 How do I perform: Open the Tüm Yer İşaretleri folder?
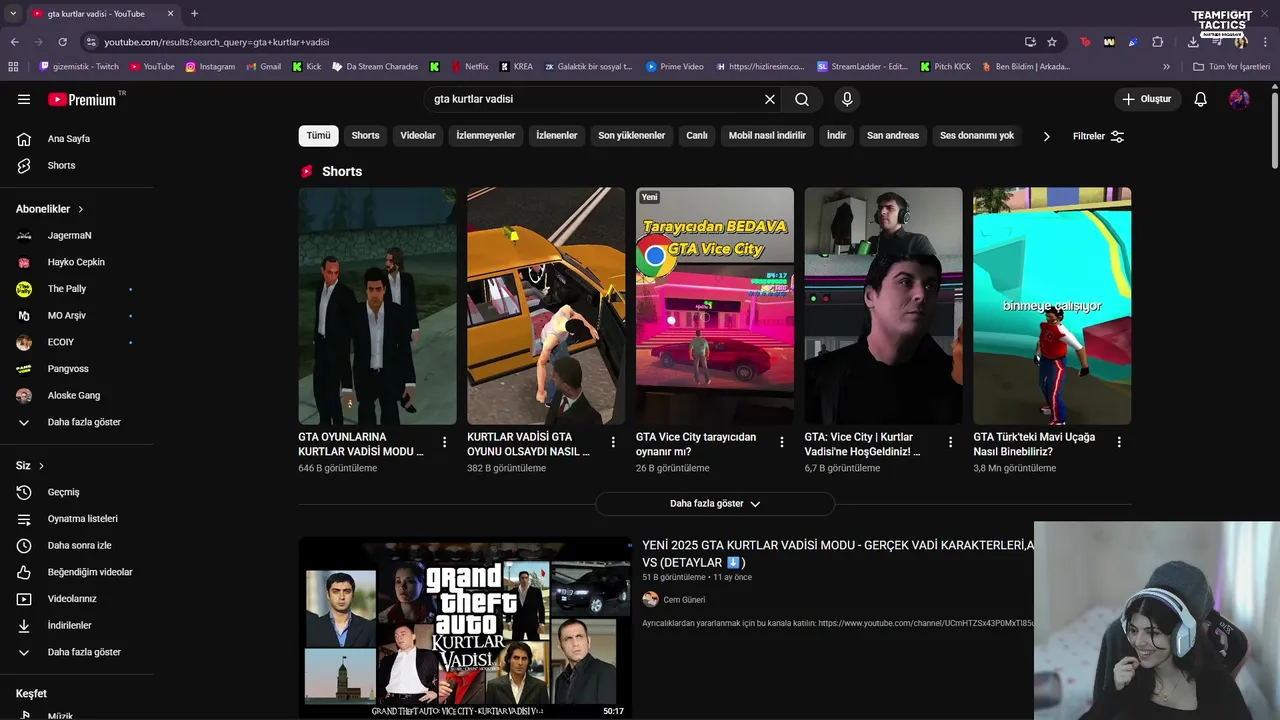point(1231,67)
